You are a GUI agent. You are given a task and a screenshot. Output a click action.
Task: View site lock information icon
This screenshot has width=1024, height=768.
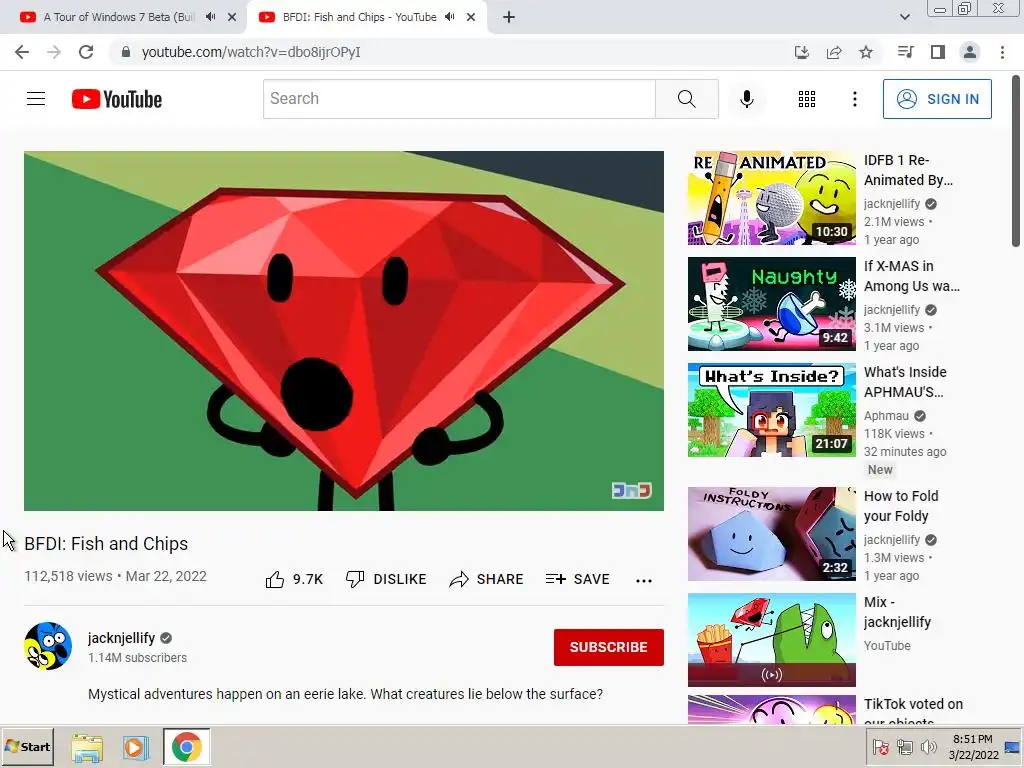click(125, 52)
